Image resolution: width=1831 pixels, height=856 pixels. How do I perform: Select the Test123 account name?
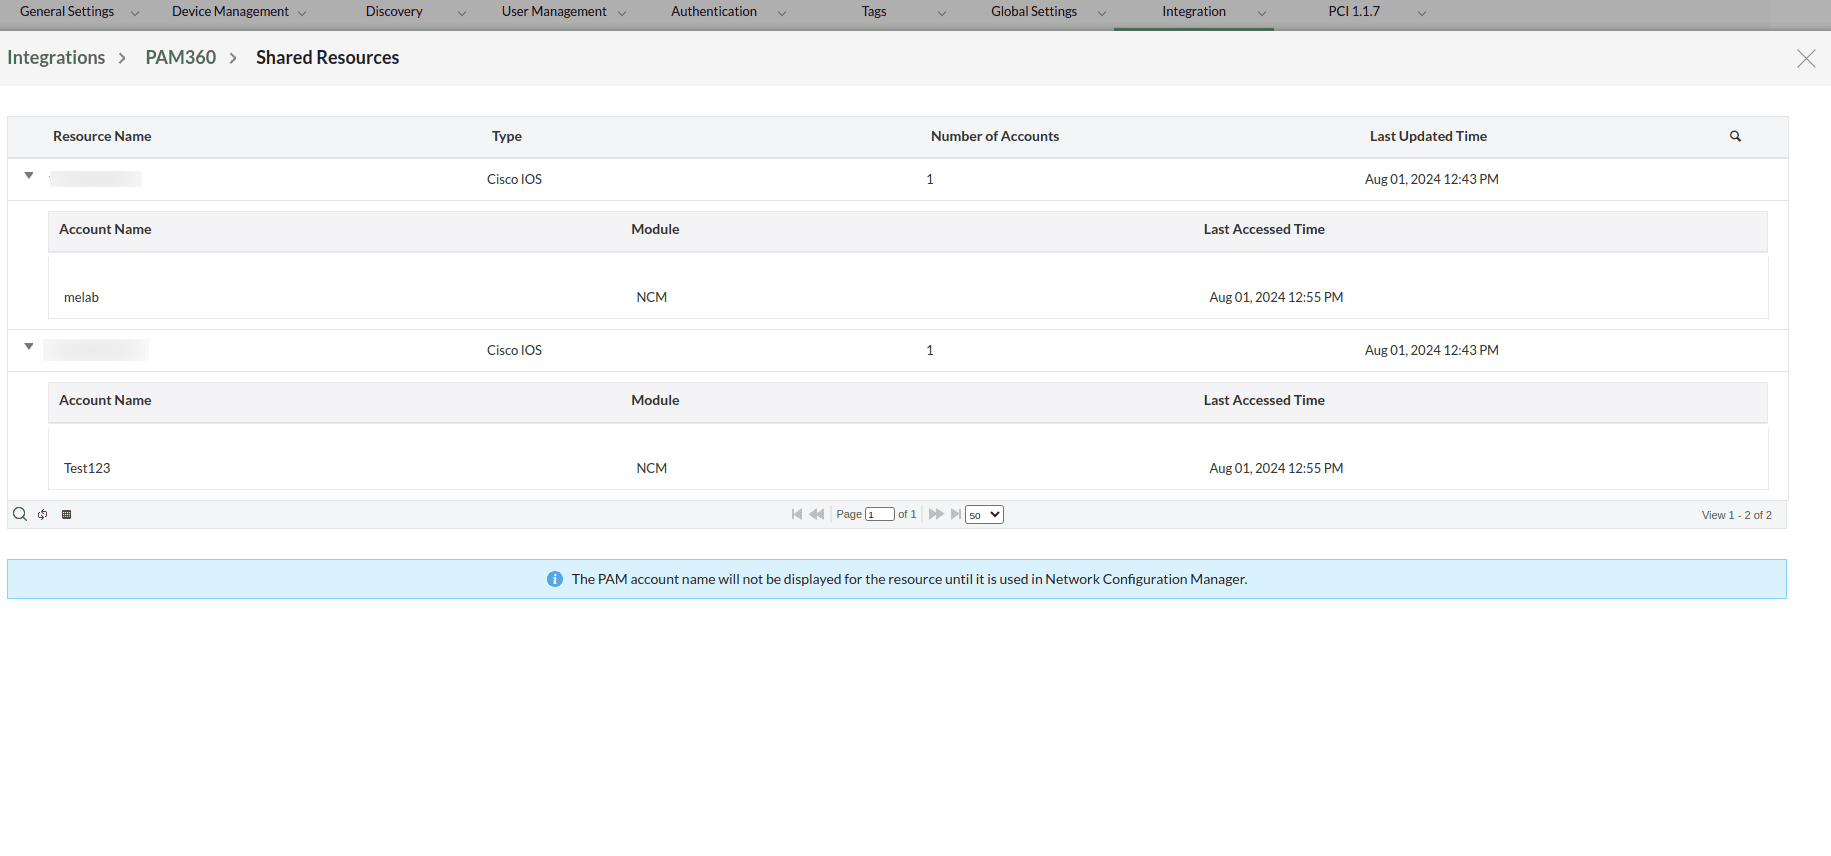pyautogui.click(x=87, y=468)
